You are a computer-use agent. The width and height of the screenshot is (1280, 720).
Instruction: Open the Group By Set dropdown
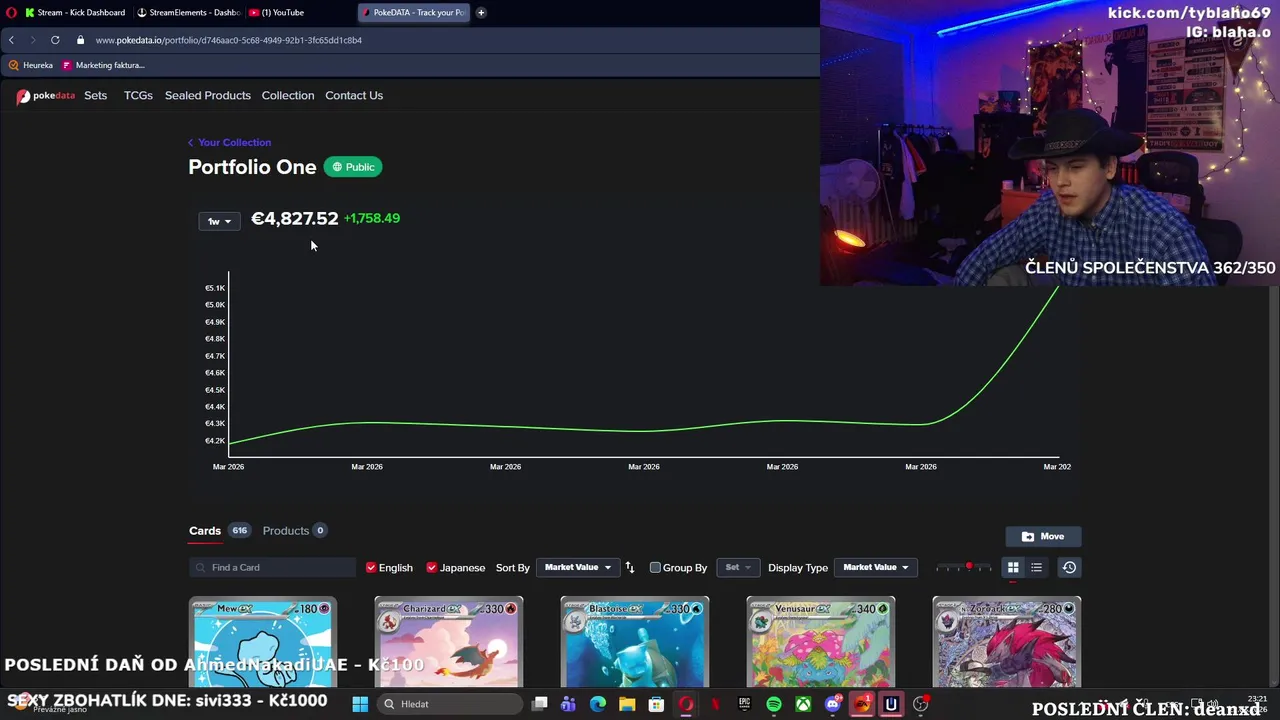tap(737, 568)
